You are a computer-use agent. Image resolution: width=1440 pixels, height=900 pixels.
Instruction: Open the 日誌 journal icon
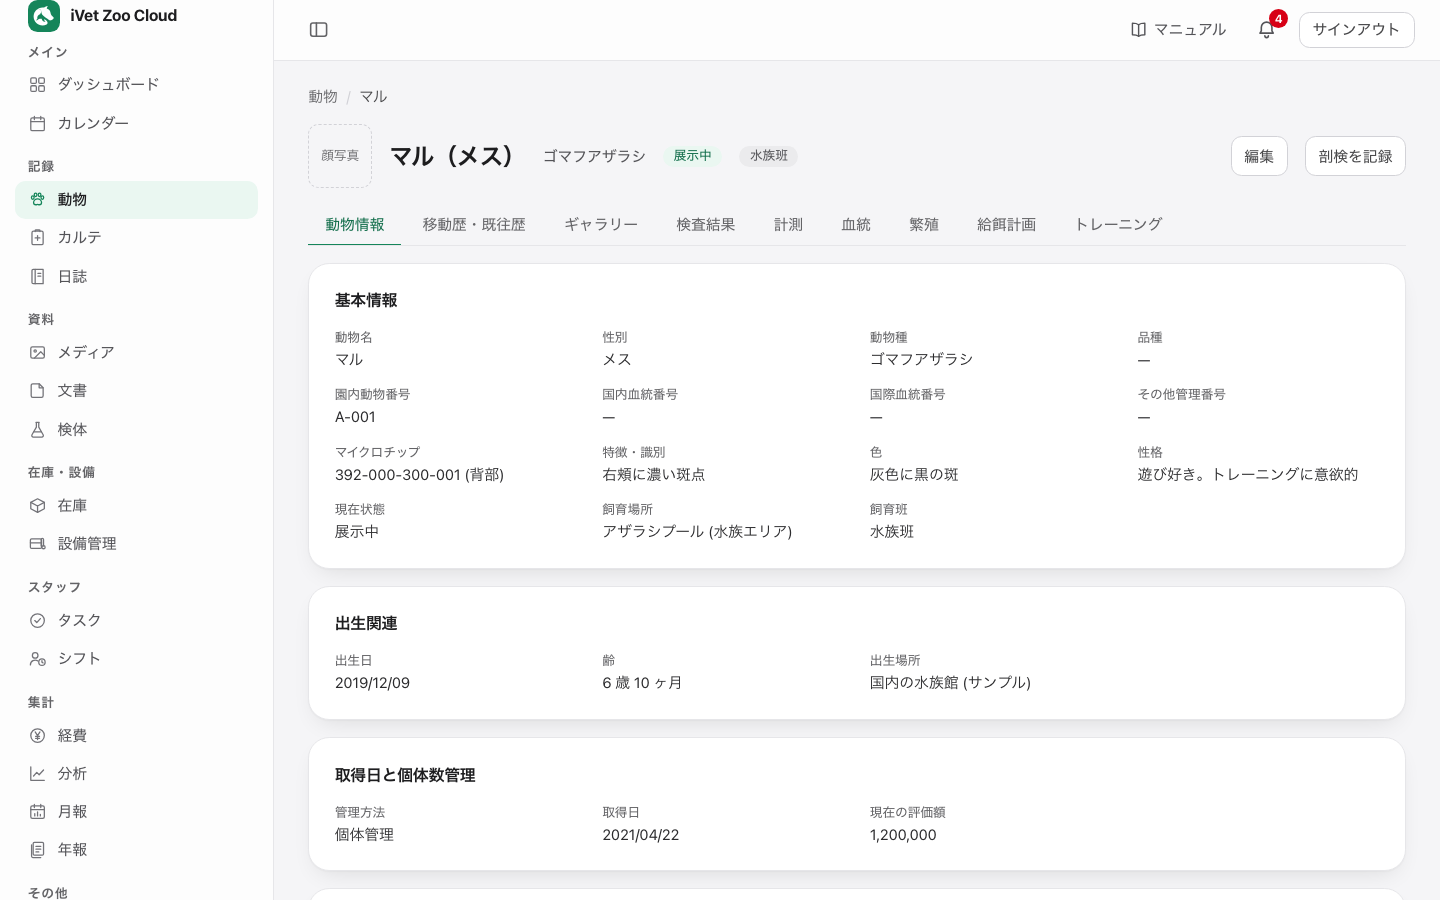(38, 276)
